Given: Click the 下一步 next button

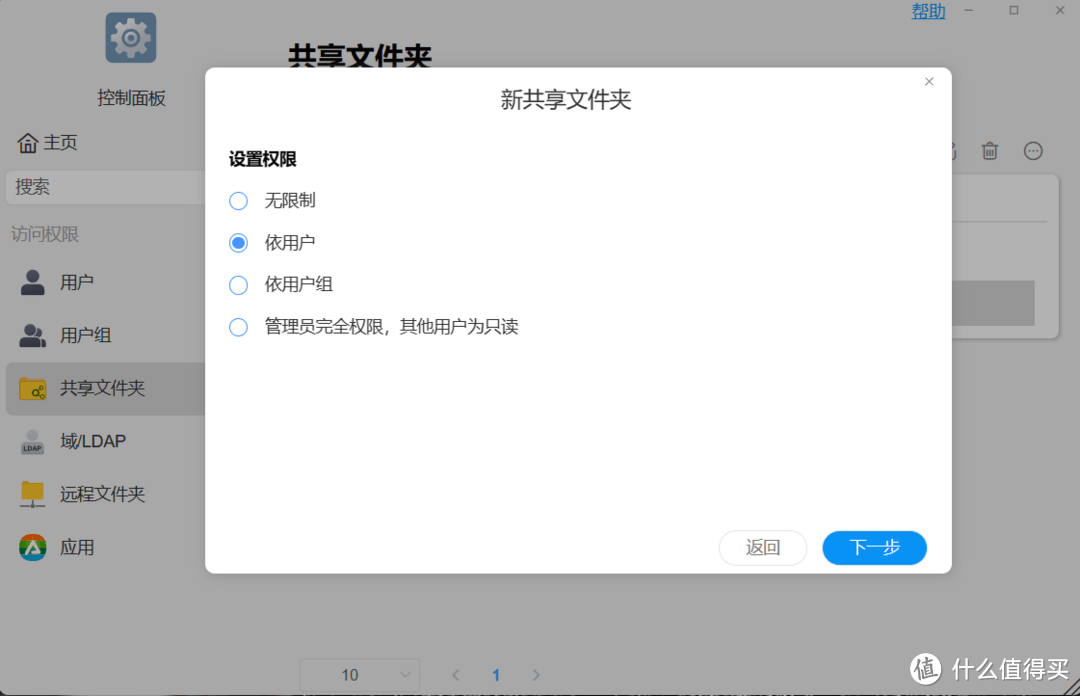Looking at the screenshot, I should pyautogui.click(x=874, y=548).
